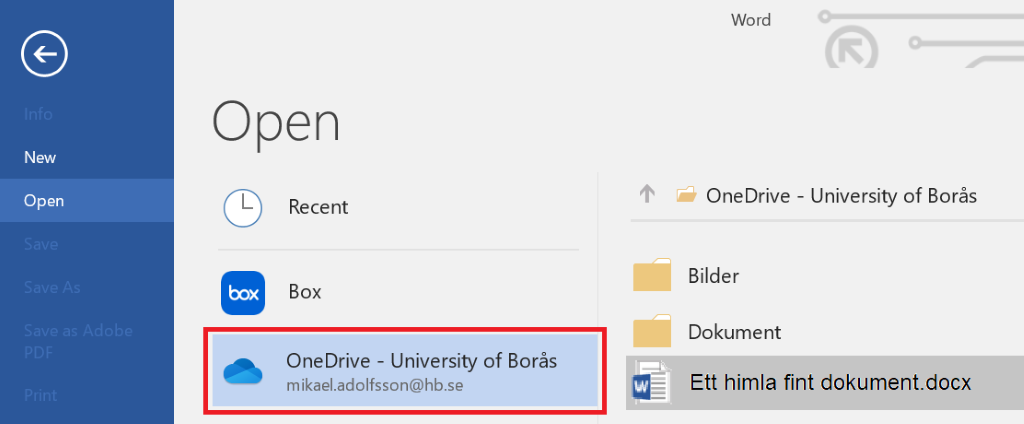Viewport: 1024px width, 424px height.
Task: Click the OneDrive - University of Borås path text
Action: tap(841, 195)
